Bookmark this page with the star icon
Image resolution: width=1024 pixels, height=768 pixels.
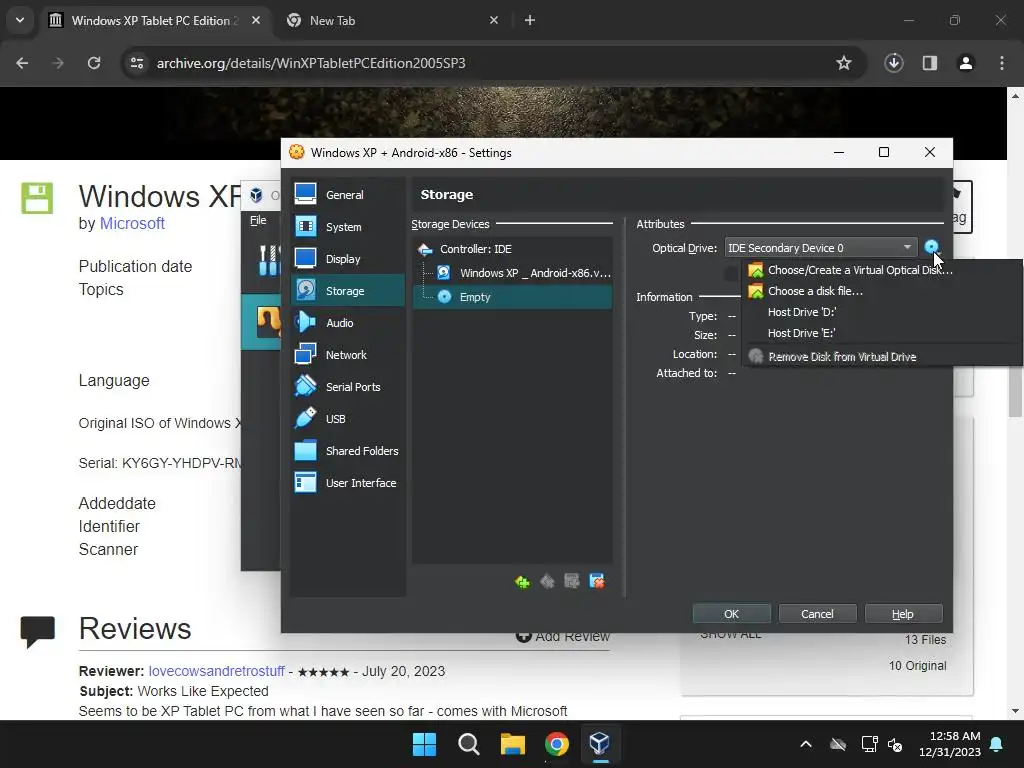click(x=844, y=63)
